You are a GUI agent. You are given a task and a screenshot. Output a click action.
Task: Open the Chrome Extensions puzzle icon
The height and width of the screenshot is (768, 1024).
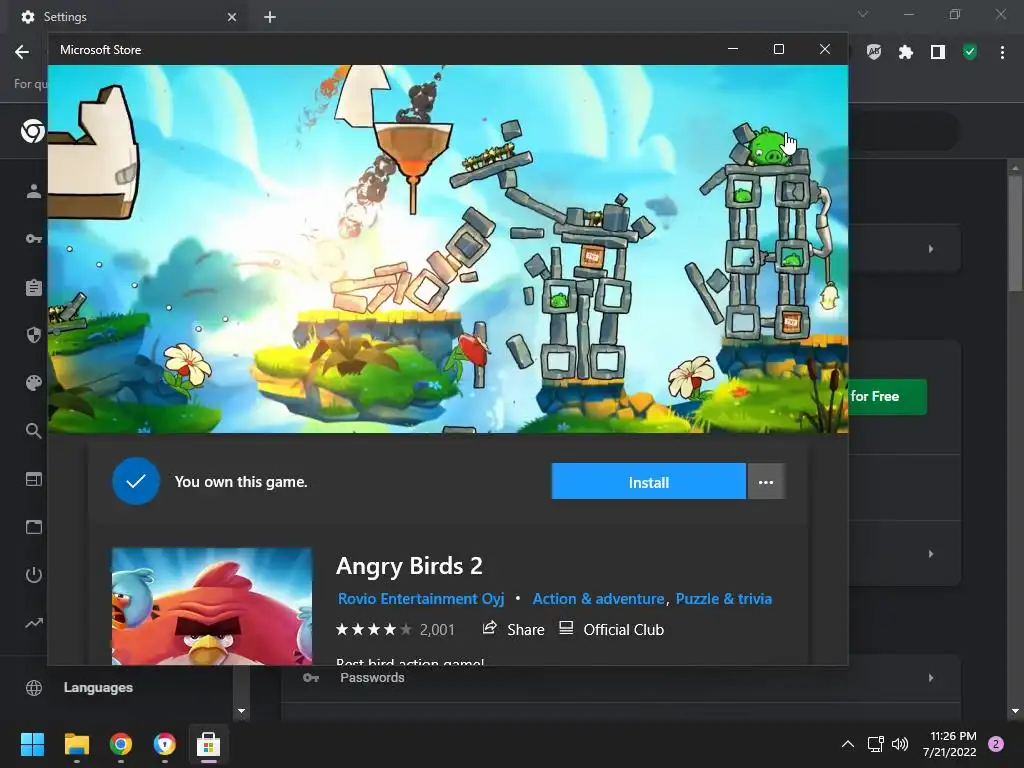(x=906, y=52)
